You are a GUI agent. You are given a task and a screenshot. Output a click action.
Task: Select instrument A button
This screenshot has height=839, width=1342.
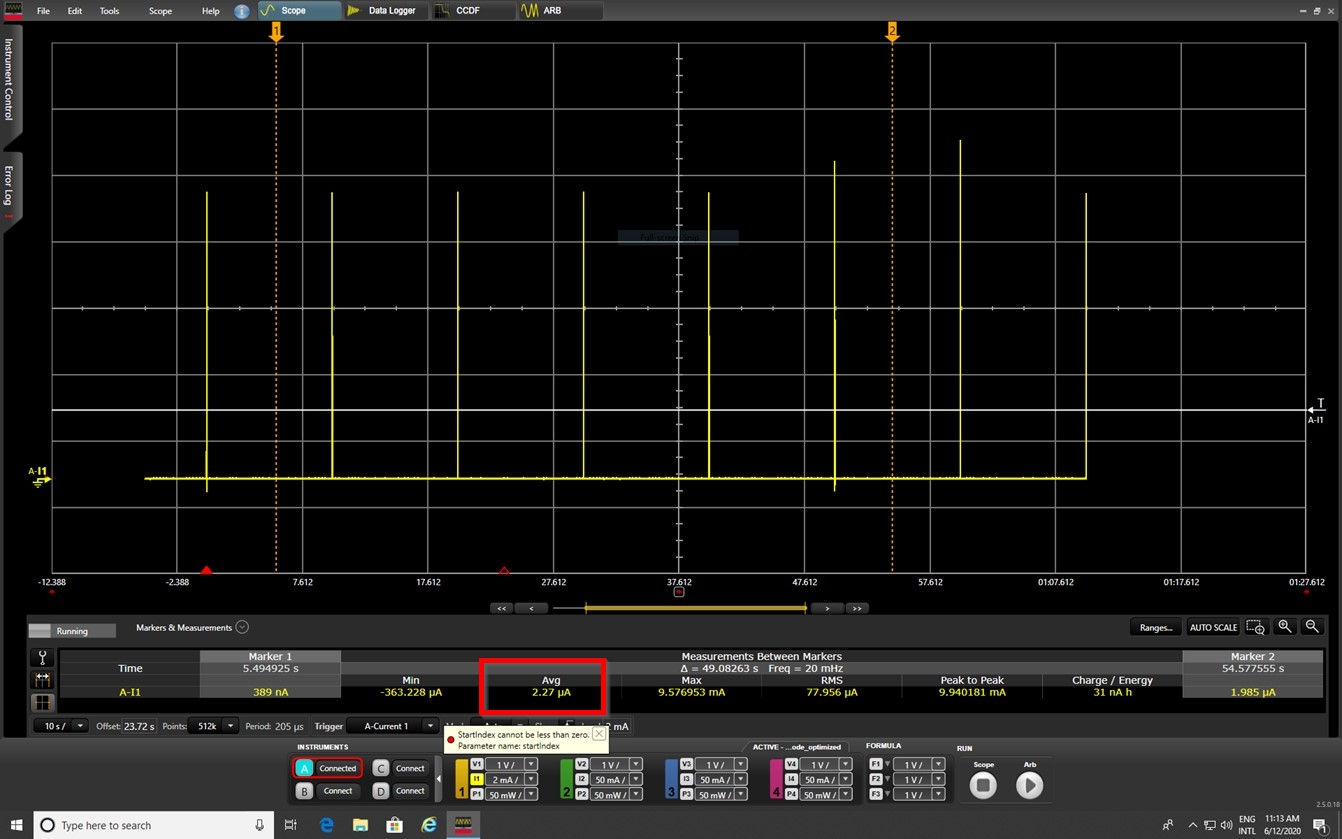tap(304, 768)
